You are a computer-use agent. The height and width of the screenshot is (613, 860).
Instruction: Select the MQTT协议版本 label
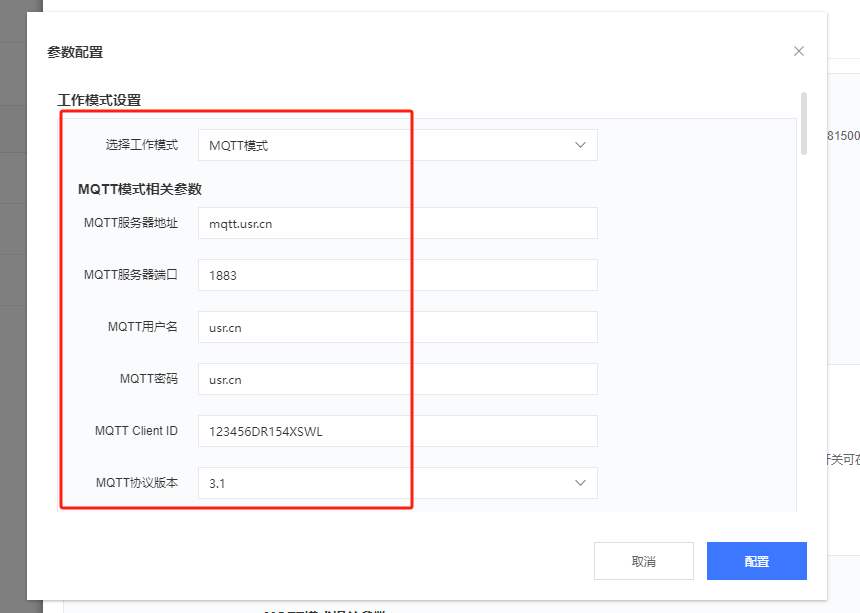click(137, 483)
